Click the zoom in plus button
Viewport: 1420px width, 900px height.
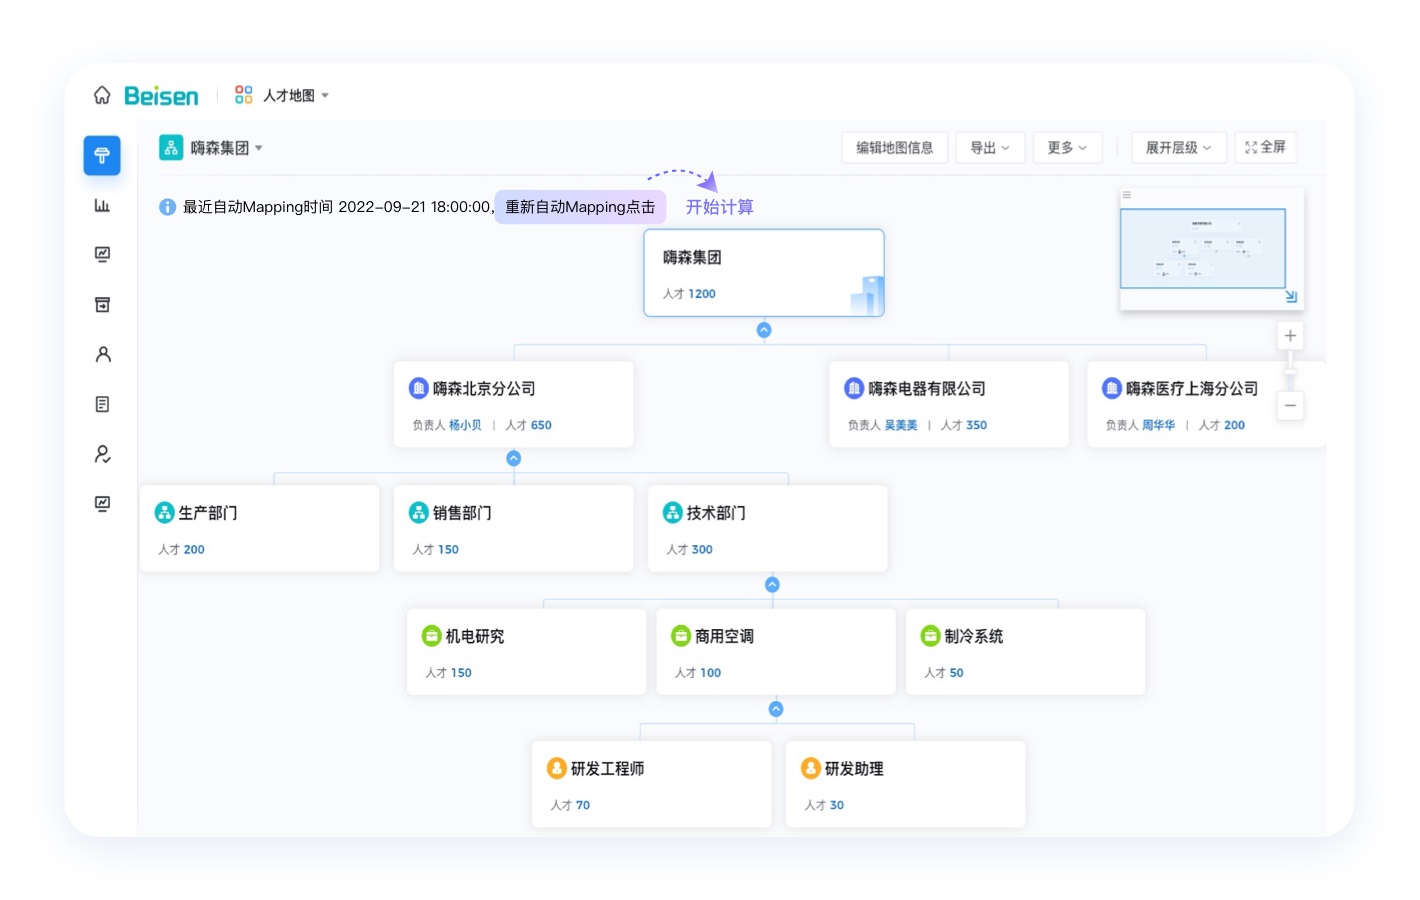(x=1290, y=336)
